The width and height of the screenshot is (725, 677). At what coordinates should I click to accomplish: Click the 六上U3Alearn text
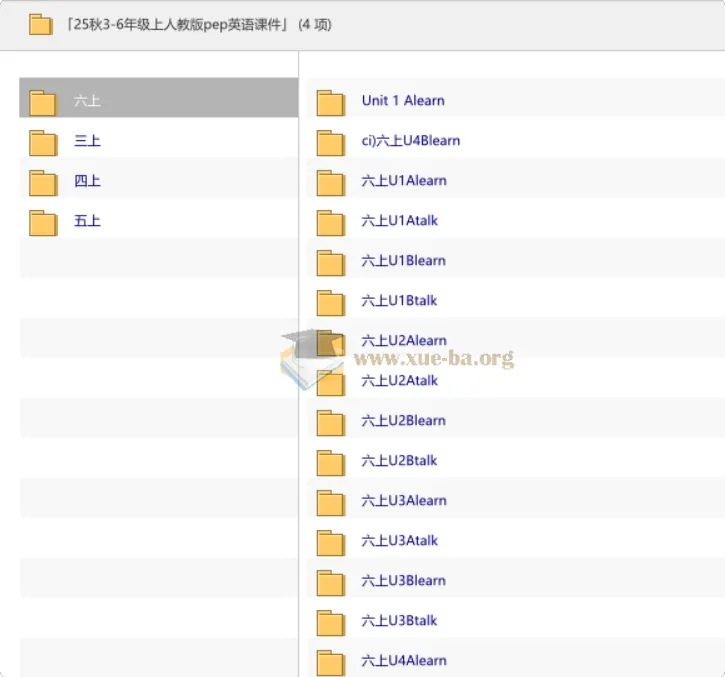tap(404, 500)
